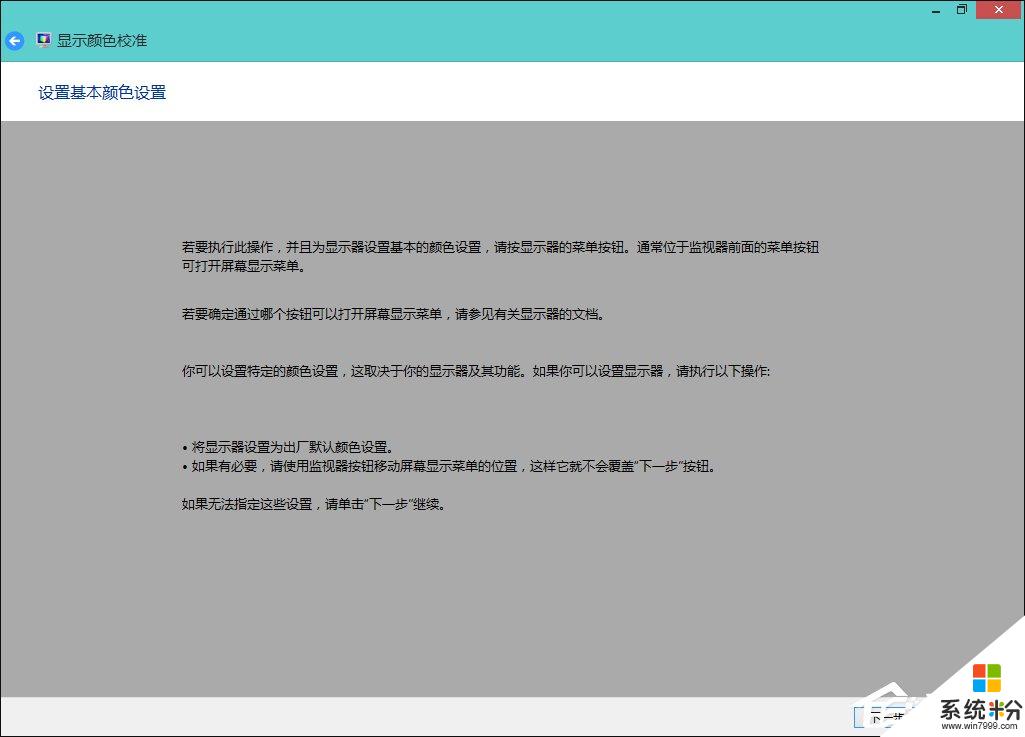The width and height of the screenshot is (1025, 737).
Task: Click the paragraph starting 若要确定通过哪个按钮
Action: pyautogui.click(x=393, y=314)
